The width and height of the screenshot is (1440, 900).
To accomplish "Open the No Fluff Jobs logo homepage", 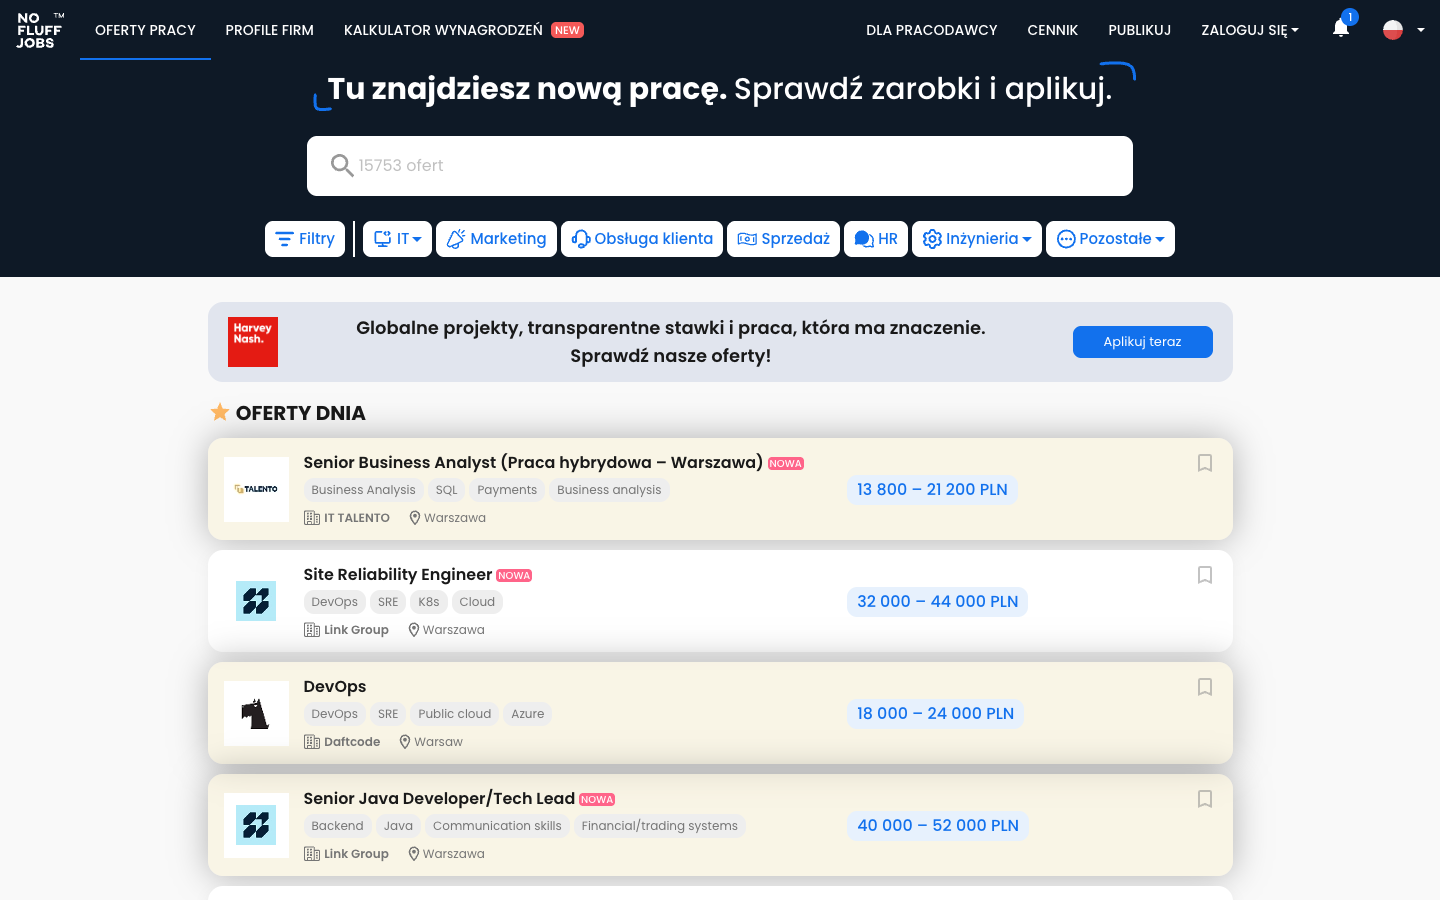I will 40,30.
